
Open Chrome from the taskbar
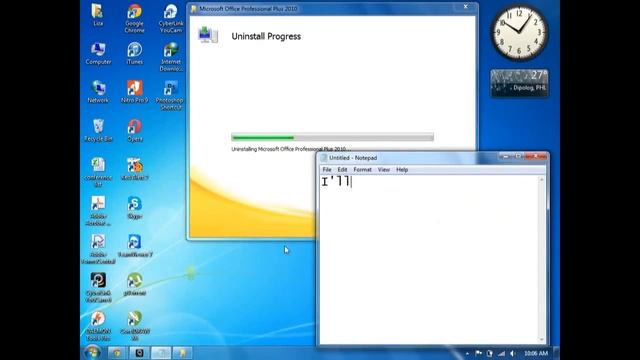117,353
